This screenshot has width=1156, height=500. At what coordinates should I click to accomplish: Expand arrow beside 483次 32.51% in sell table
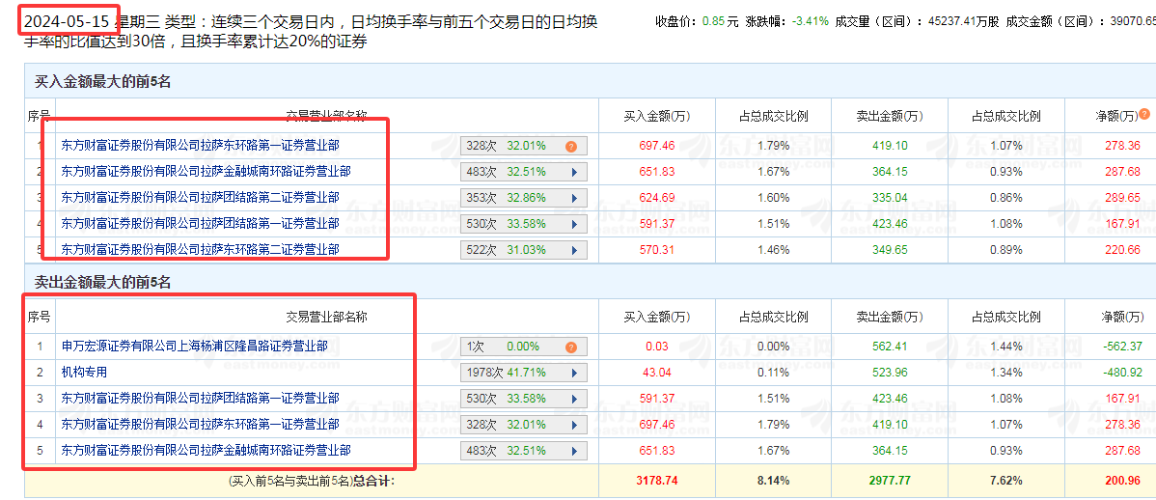(573, 449)
